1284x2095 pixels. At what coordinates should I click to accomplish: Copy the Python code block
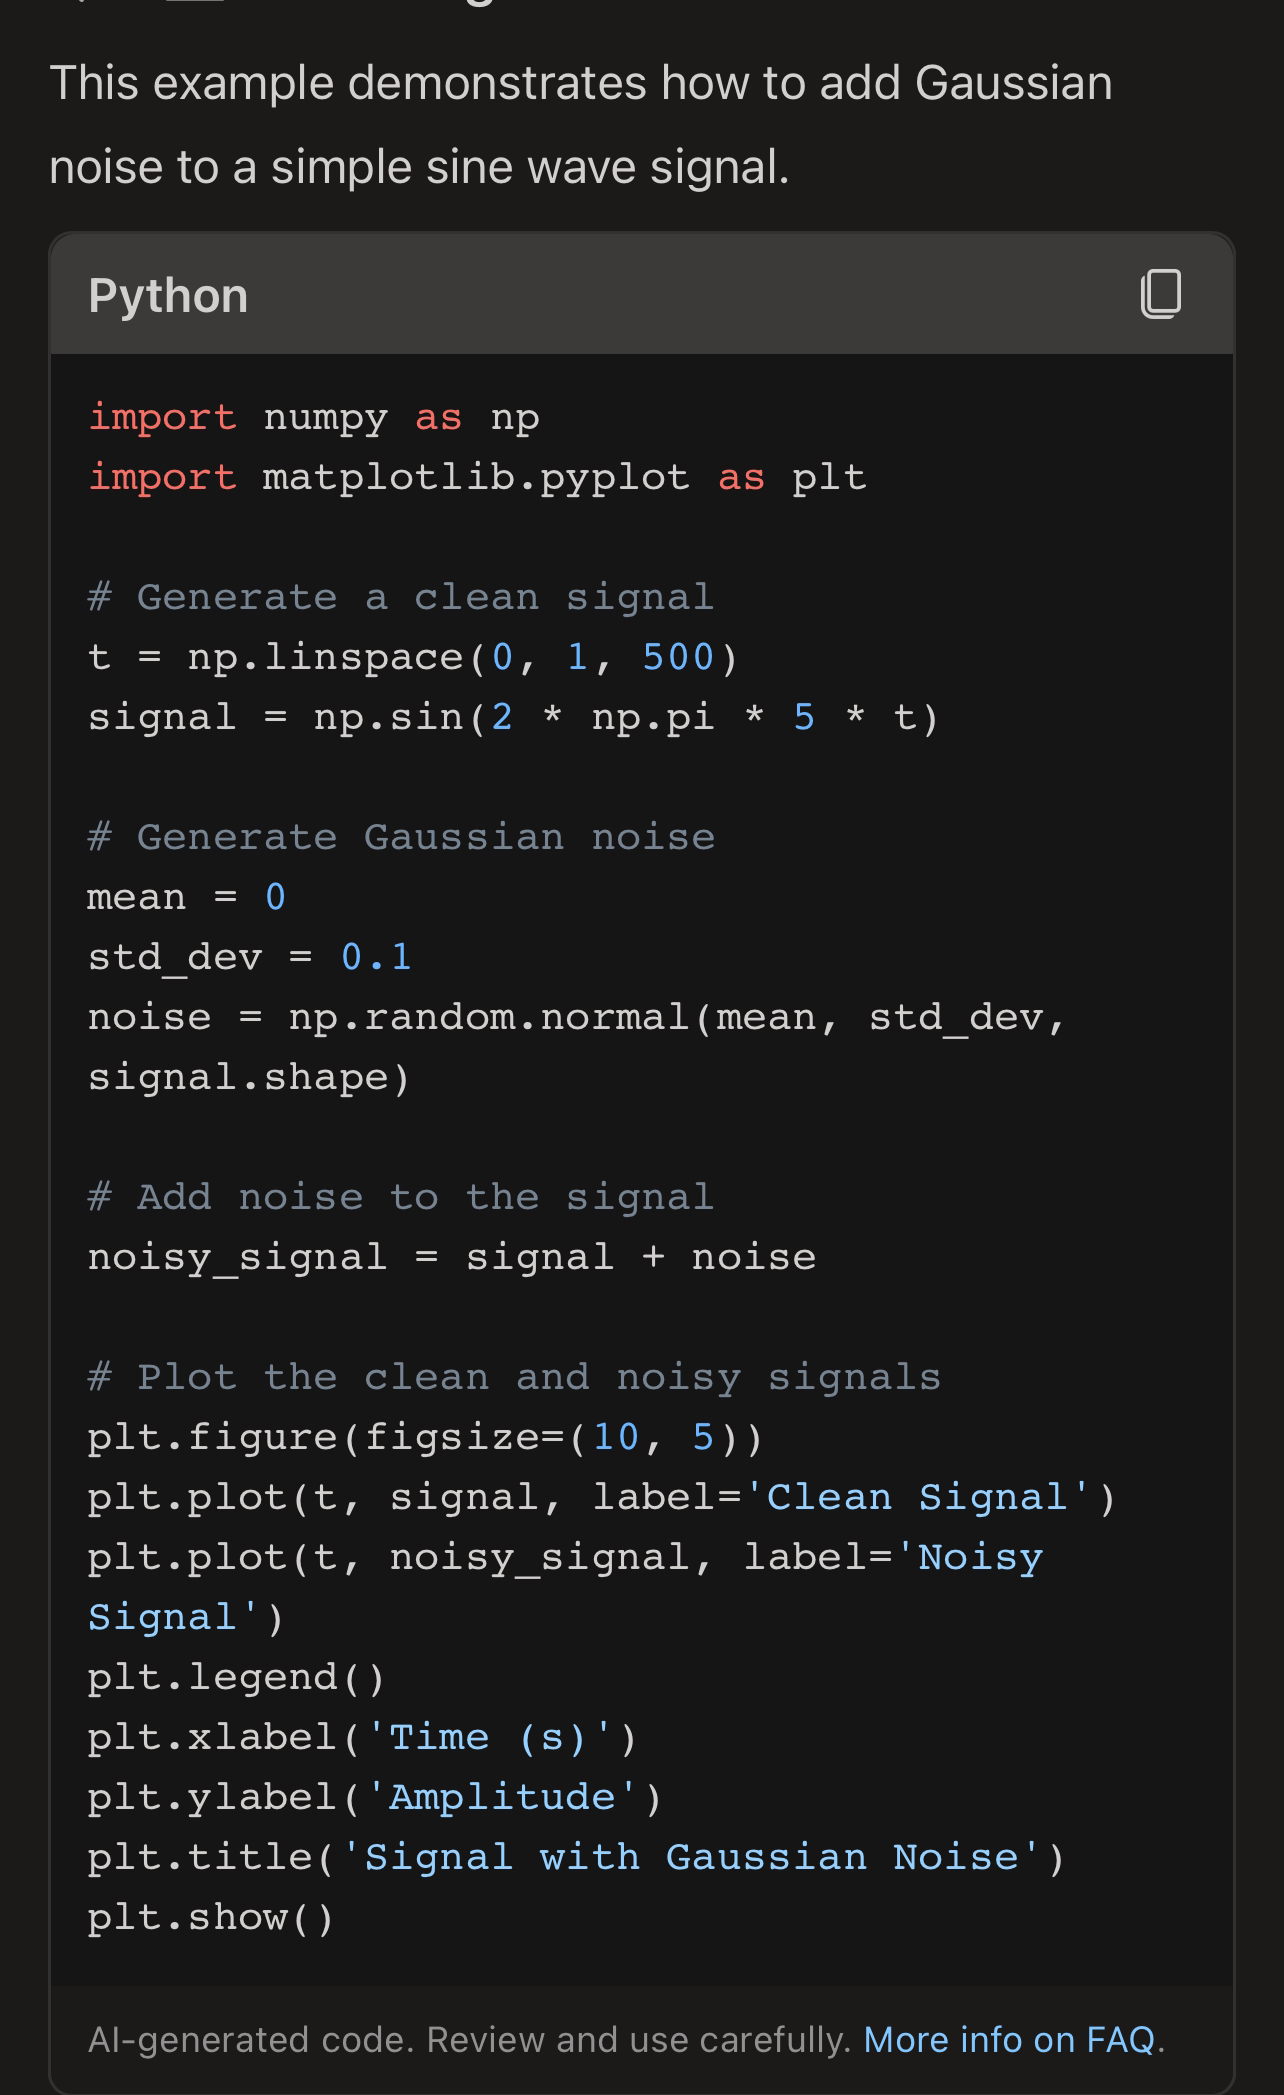pos(1160,294)
